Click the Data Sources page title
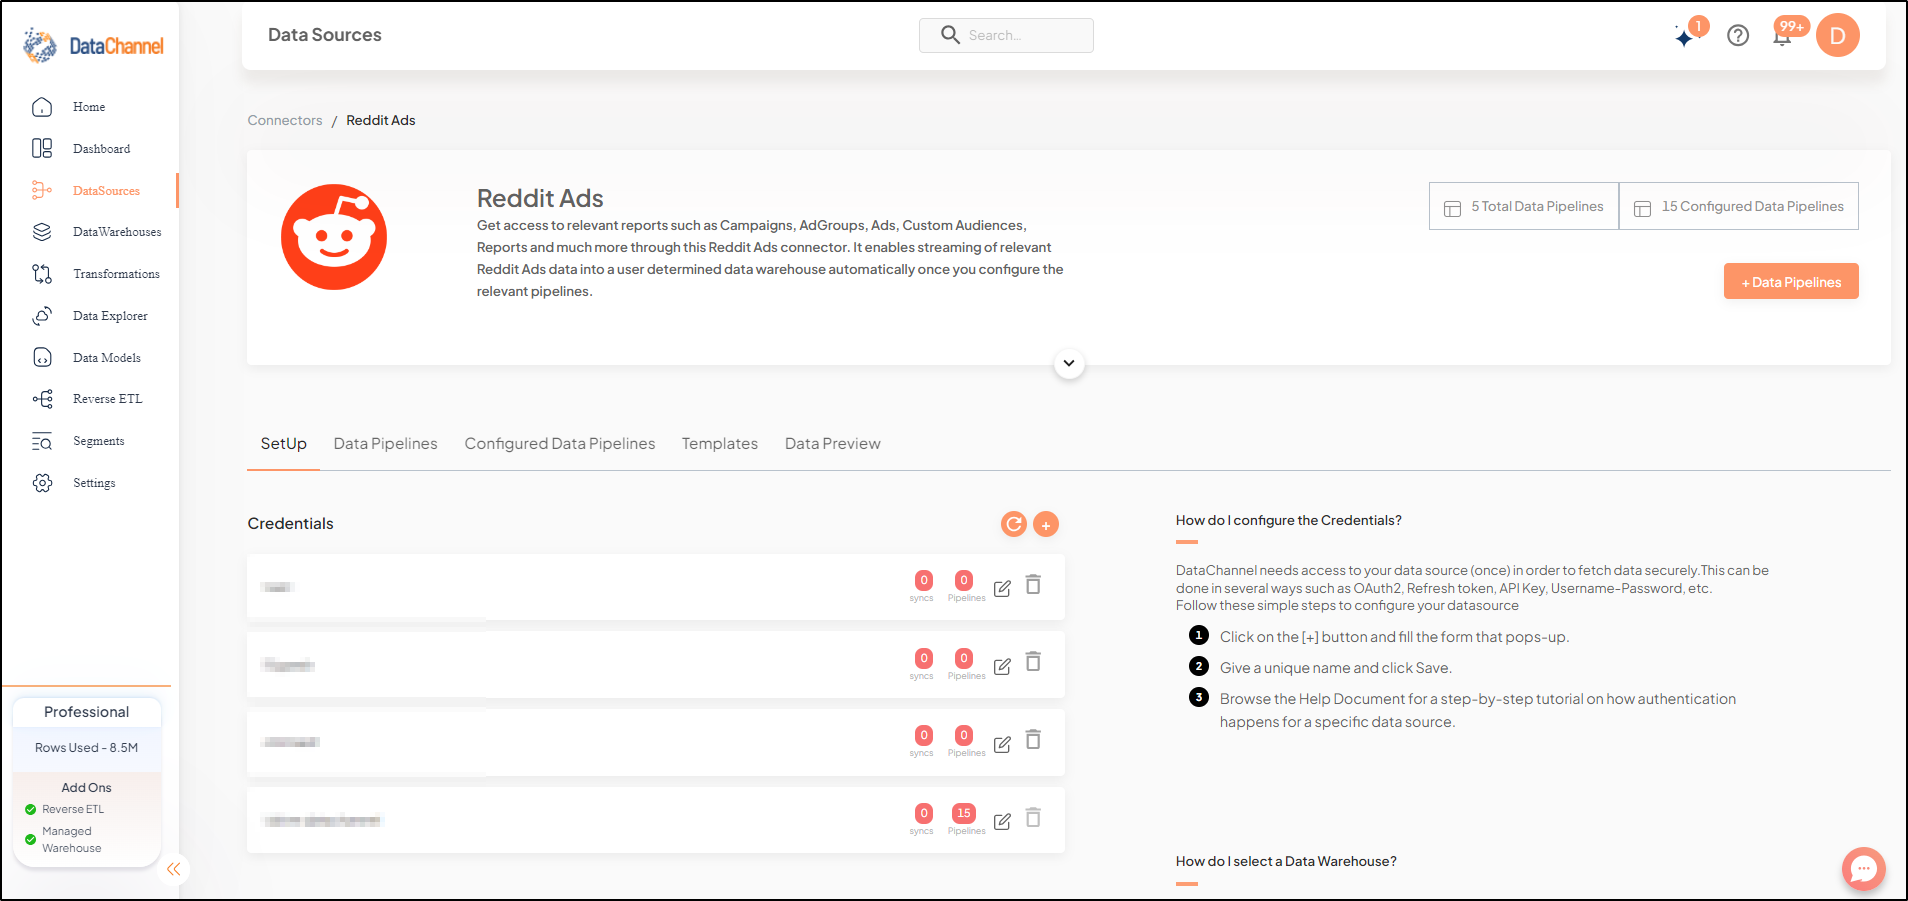The height and width of the screenshot is (901, 1908). (x=325, y=35)
